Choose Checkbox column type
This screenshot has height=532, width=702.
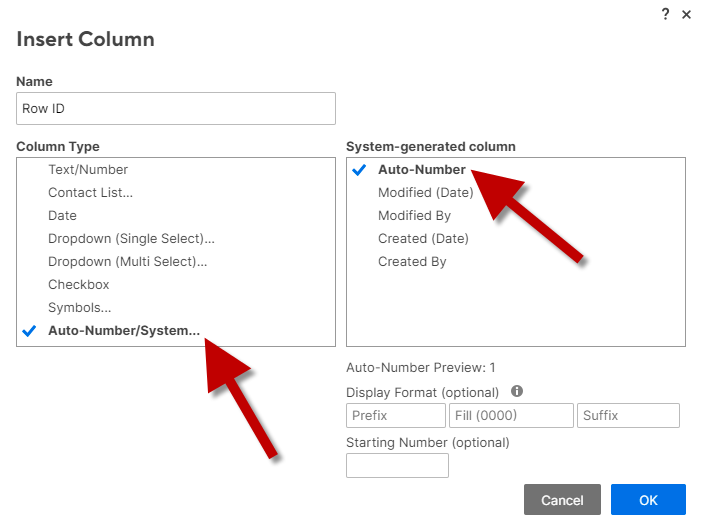[x=79, y=285]
